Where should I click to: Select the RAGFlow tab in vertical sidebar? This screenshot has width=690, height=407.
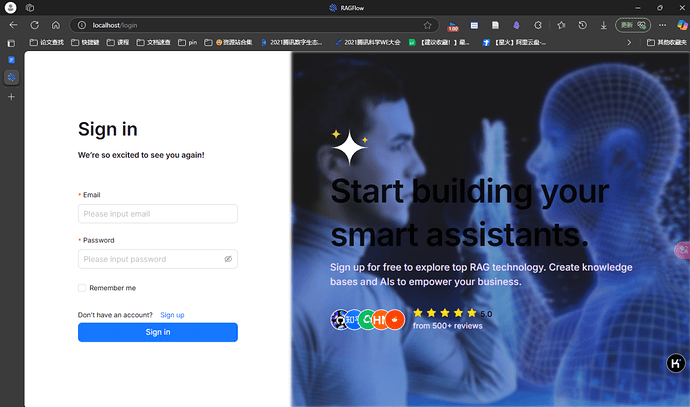coord(12,77)
